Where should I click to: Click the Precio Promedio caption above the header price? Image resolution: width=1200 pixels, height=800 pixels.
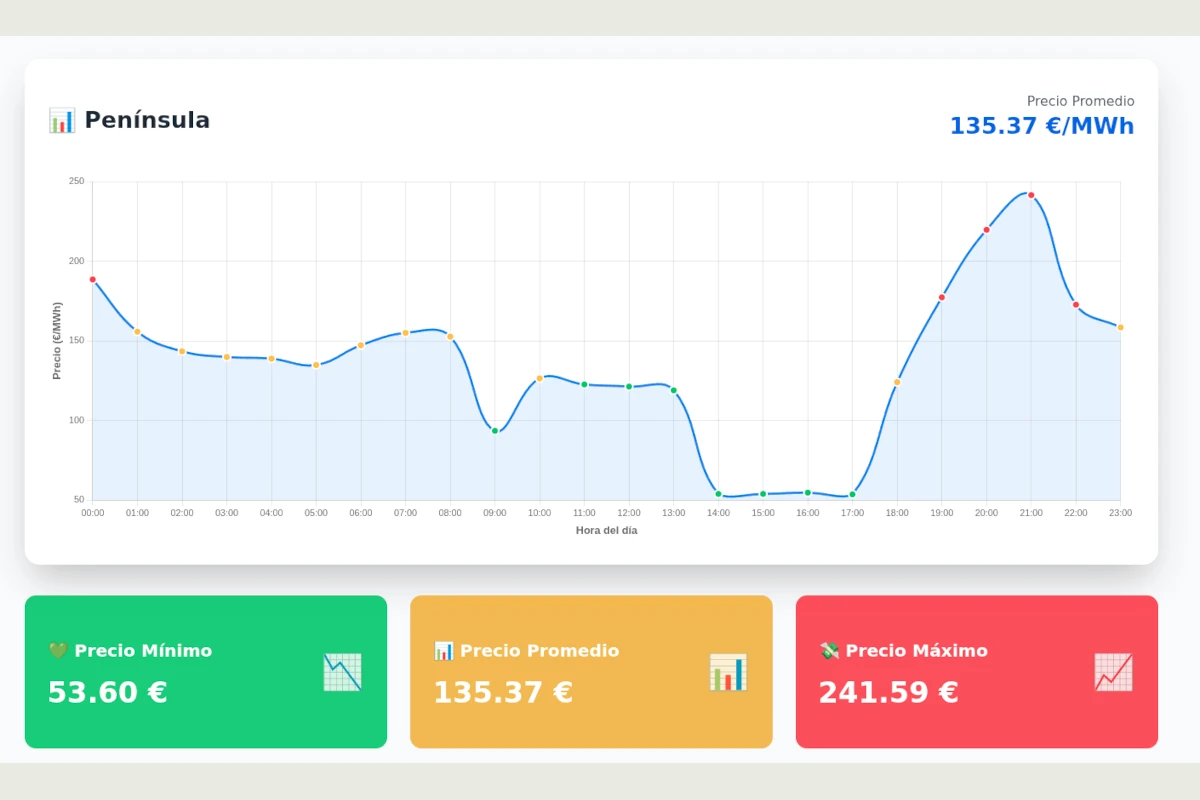click(1081, 101)
